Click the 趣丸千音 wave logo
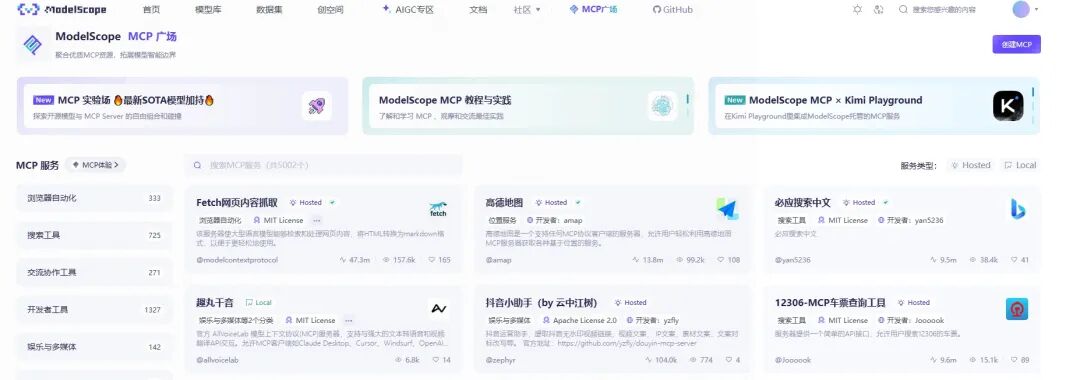This screenshot has height=380, width=1080. point(439,309)
